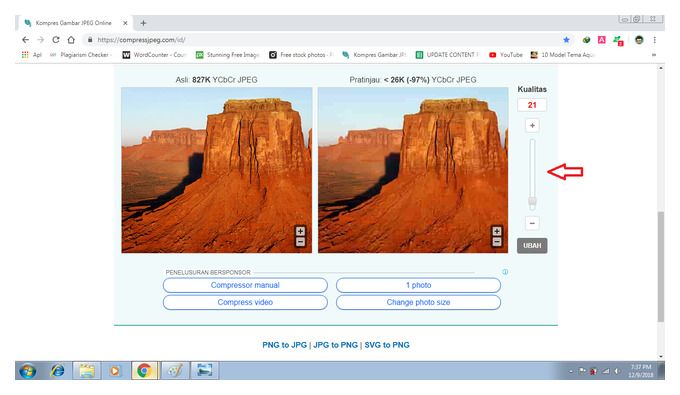The image size is (680, 395).
Task: Decrease quality with the minus button
Action: coord(532,223)
